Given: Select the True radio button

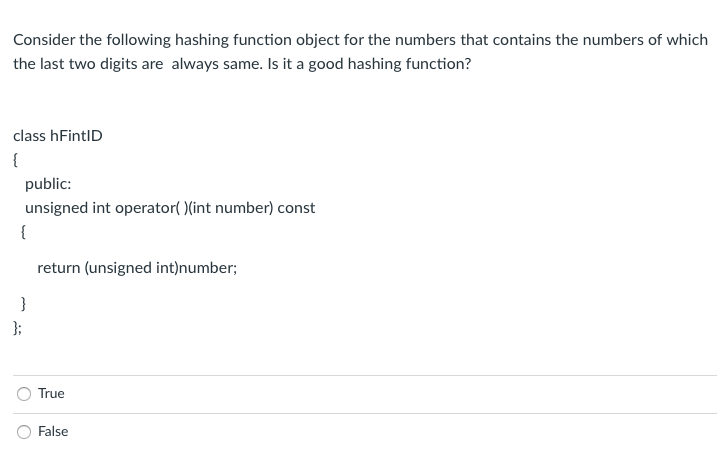Looking at the screenshot, I should click(24, 394).
